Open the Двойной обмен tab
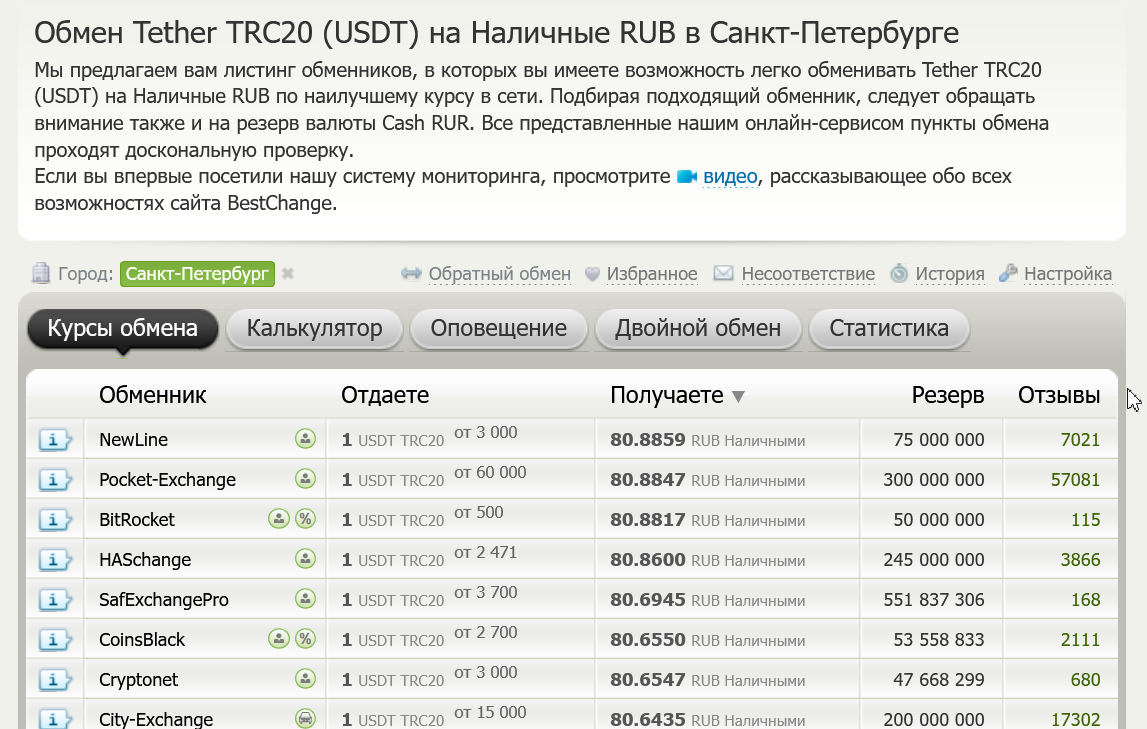Screen dimensions: 1147x729 pos(698,328)
